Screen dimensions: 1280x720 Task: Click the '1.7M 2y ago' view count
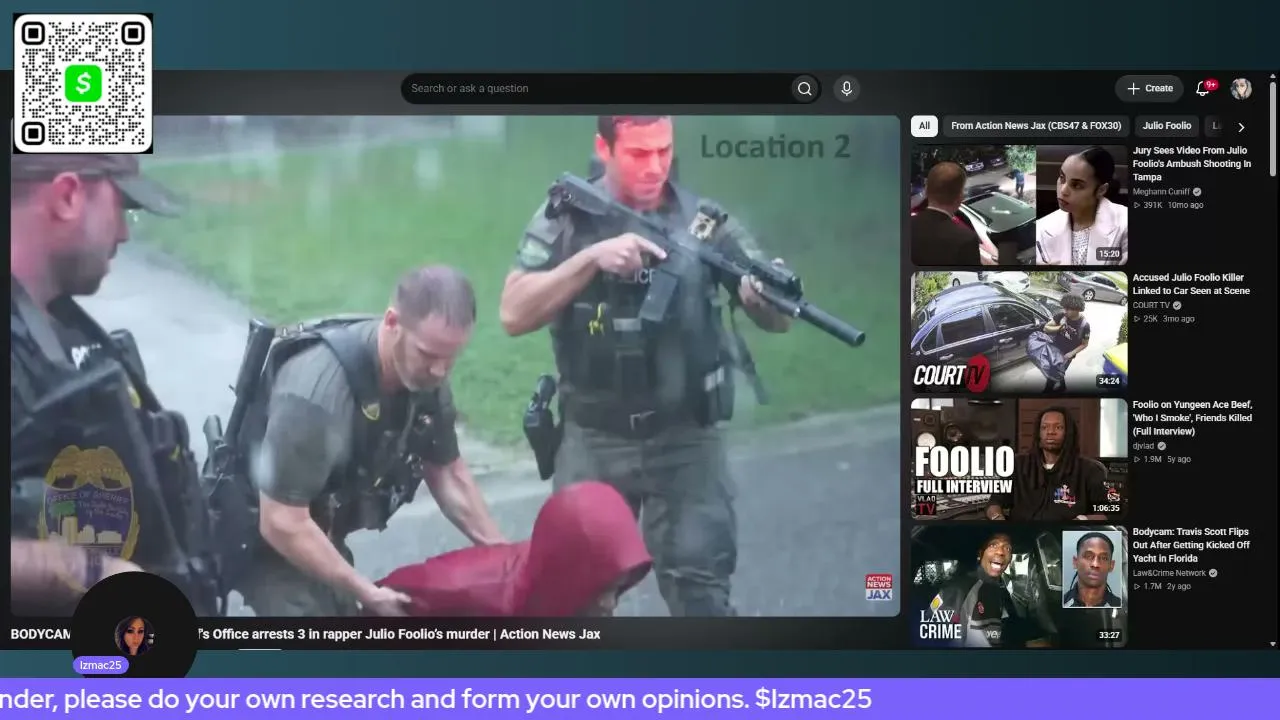[1162, 586]
